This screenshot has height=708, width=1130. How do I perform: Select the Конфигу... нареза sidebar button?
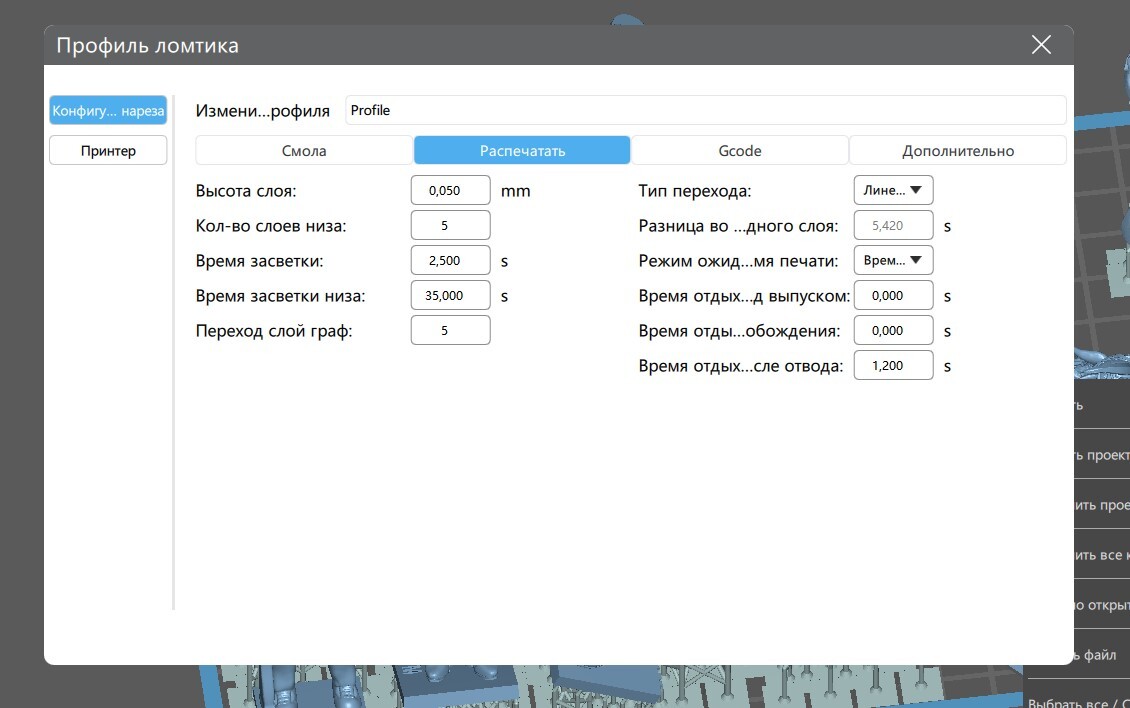tap(108, 110)
